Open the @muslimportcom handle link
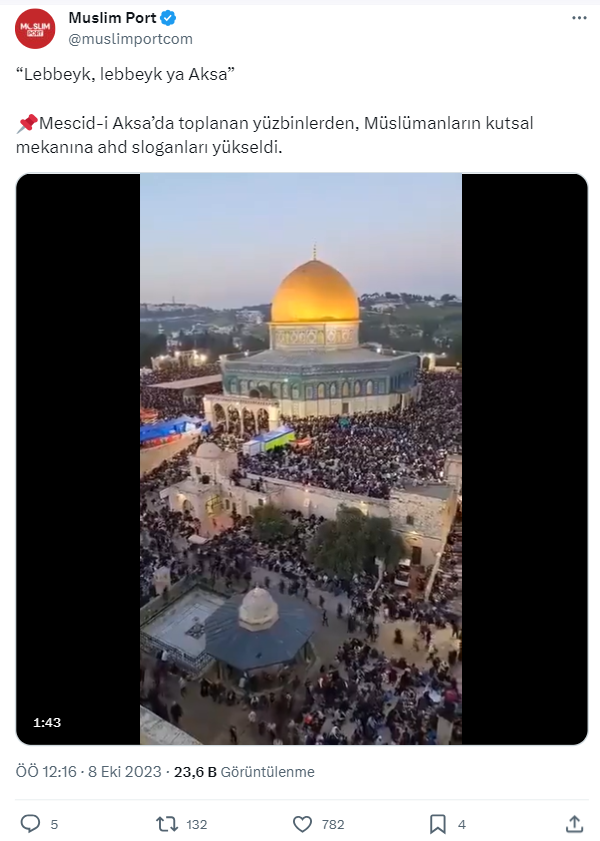Viewport: 600px width, 841px height. (130, 39)
